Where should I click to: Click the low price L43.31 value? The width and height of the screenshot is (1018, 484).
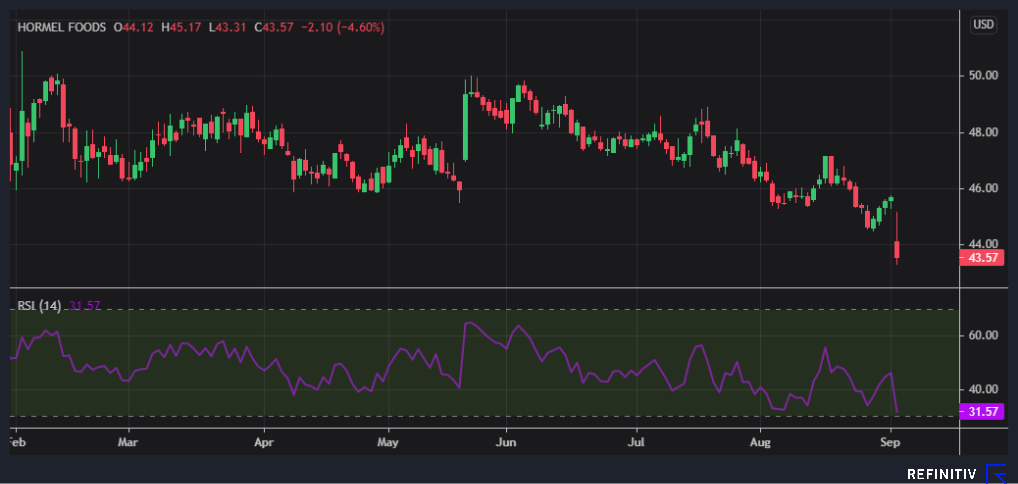coord(227,28)
